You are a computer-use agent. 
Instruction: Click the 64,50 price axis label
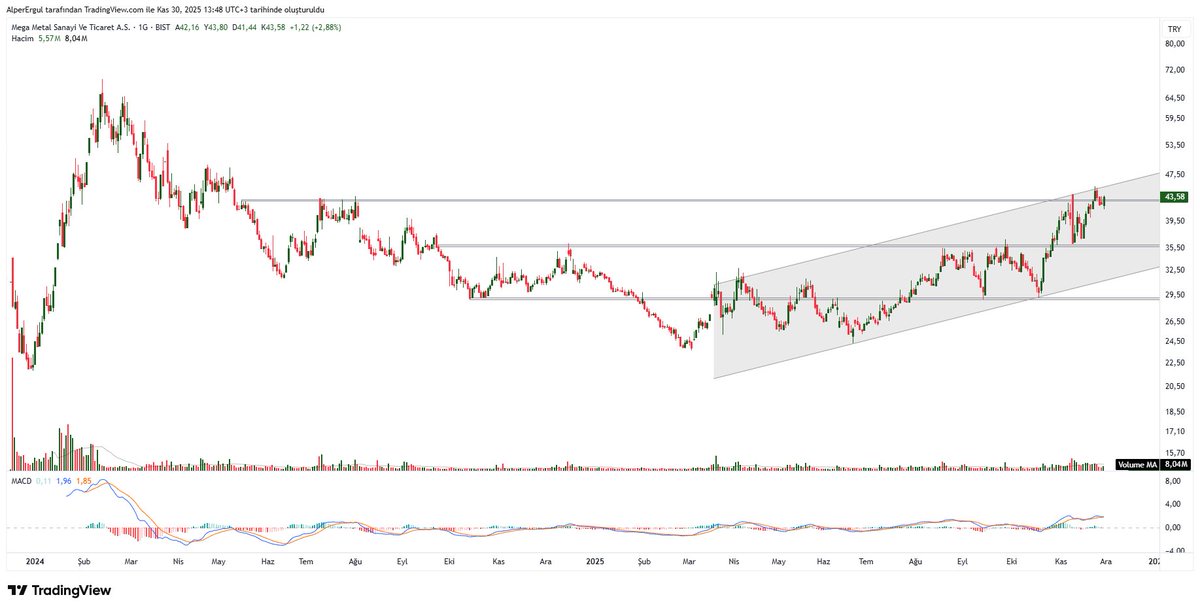pos(1174,98)
